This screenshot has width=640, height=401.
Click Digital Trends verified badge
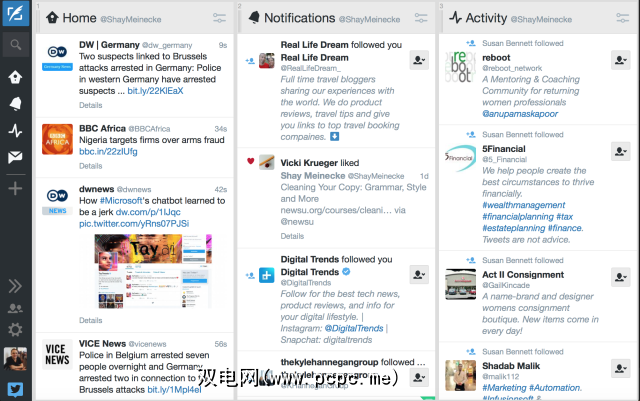coord(346,272)
